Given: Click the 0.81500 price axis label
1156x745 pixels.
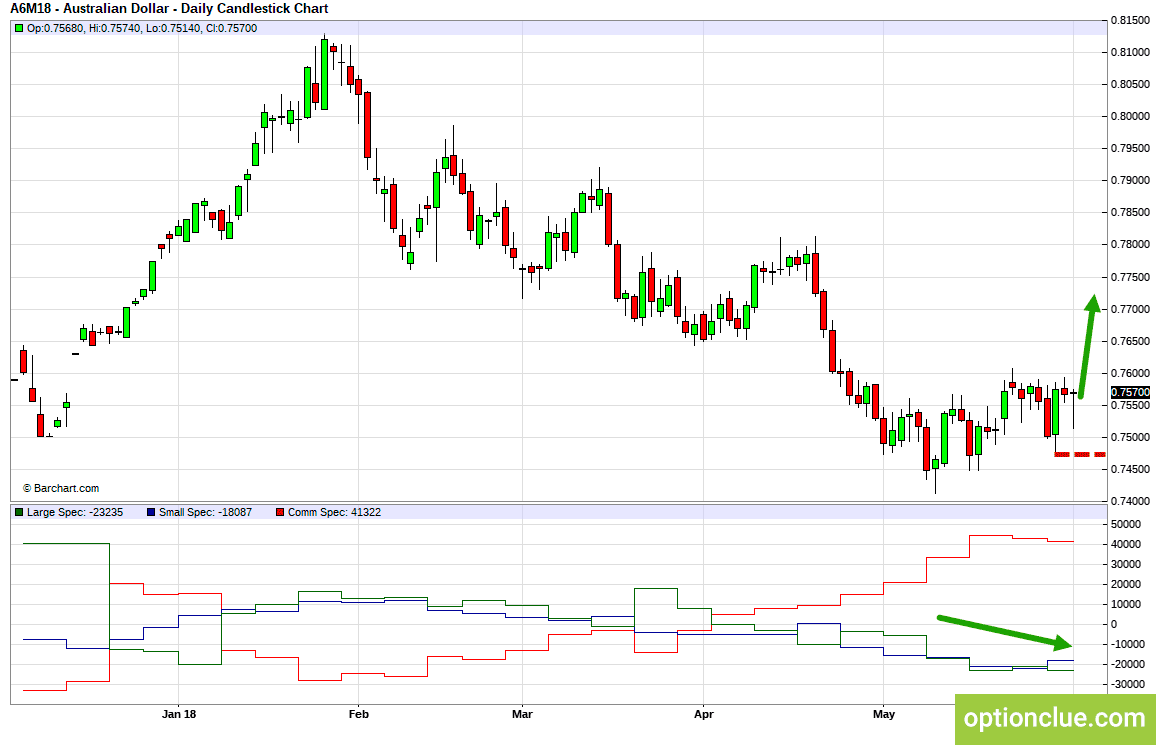Looking at the screenshot, I should click(x=1129, y=20).
